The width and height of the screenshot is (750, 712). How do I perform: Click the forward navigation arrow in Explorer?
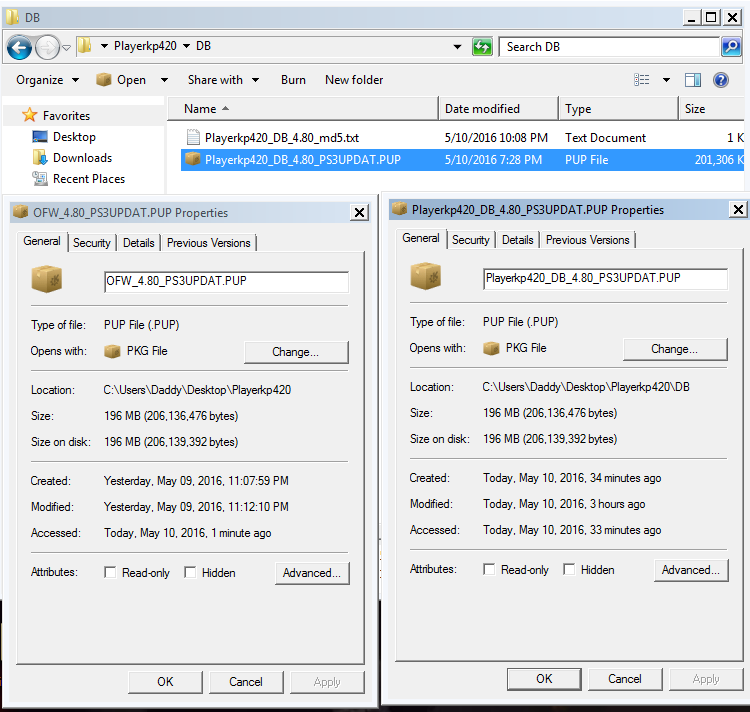pos(47,47)
